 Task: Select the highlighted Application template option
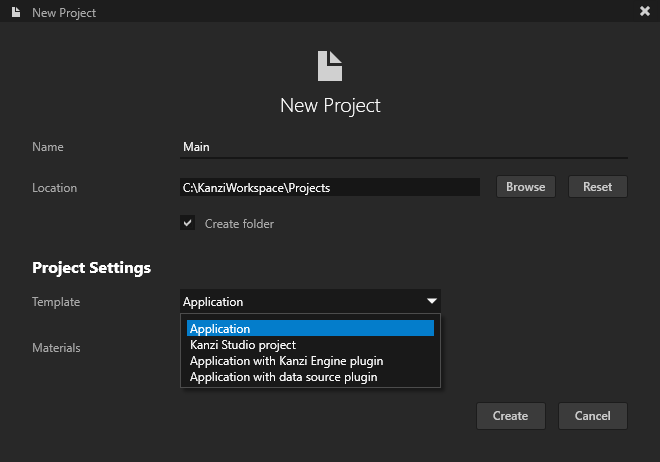coord(310,329)
